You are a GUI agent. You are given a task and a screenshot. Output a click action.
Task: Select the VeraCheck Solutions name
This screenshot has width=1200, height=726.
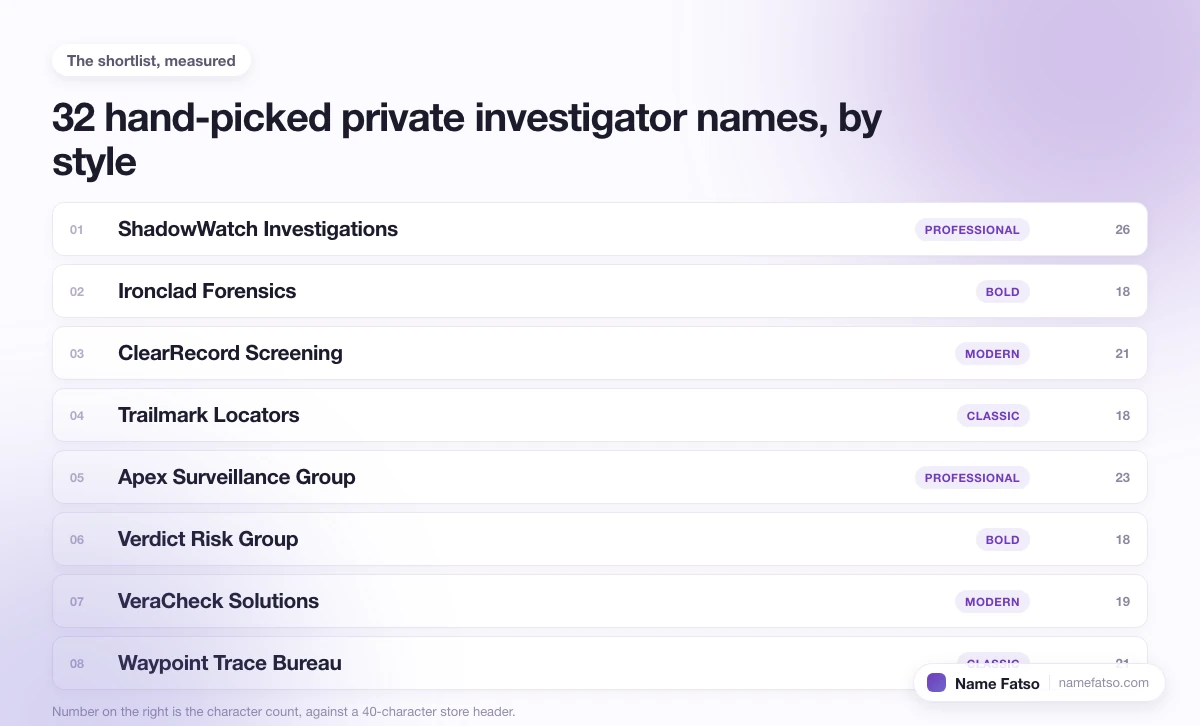pos(219,601)
